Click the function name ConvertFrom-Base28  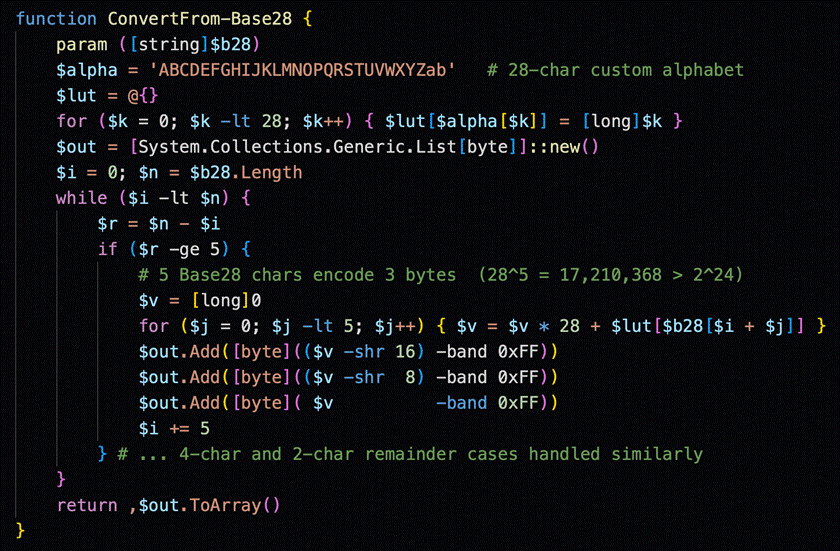[x=200, y=19]
